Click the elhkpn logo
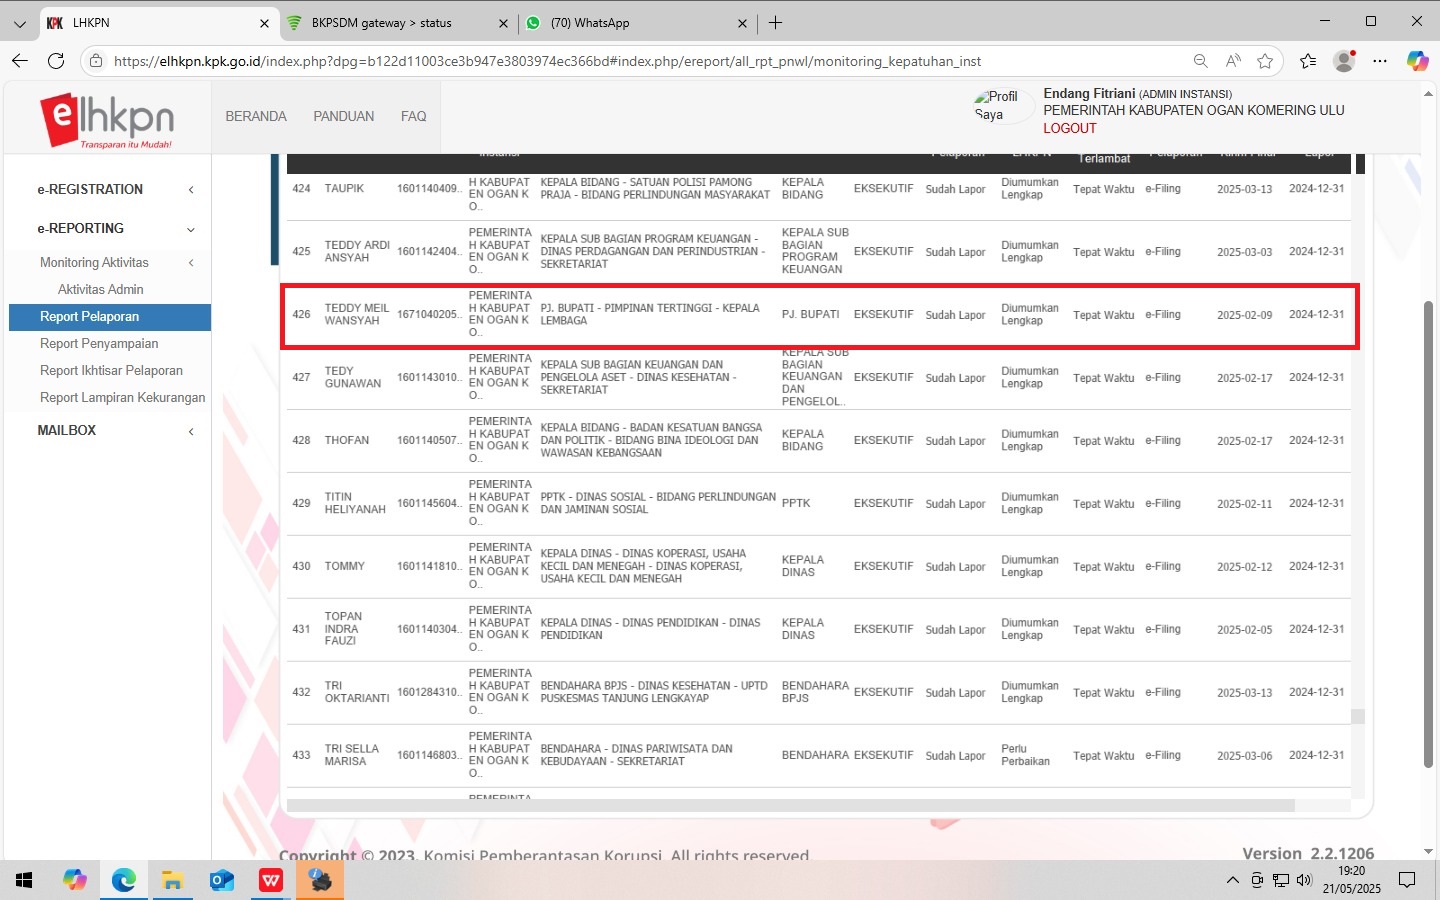The width and height of the screenshot is (1440, 900). pos(107,118)
